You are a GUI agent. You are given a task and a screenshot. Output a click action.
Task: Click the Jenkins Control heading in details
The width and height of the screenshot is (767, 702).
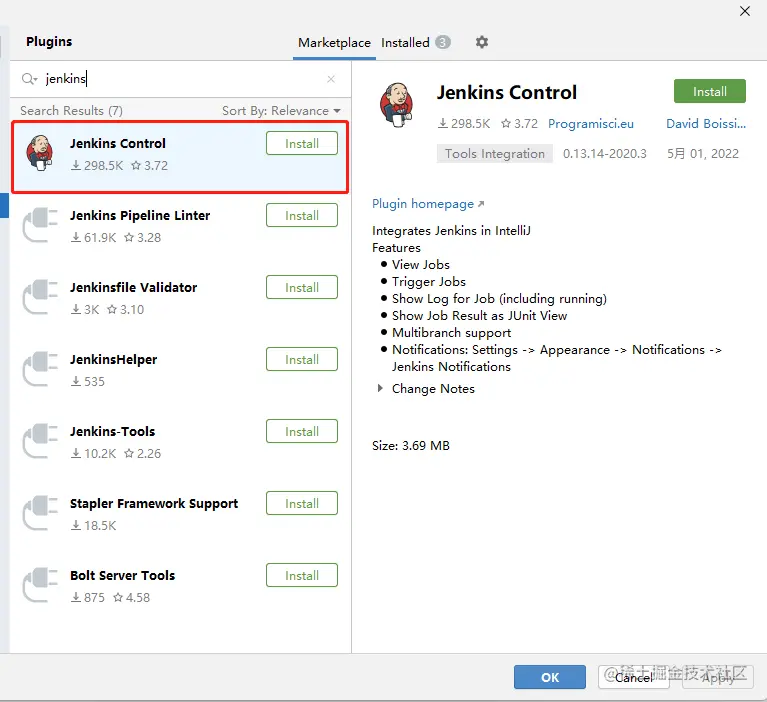(507, 92)
